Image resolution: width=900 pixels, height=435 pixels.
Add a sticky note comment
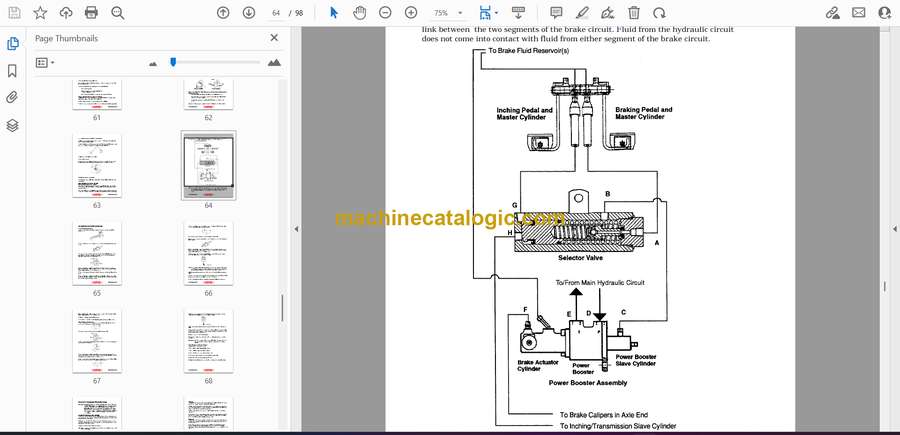[556, 13]
